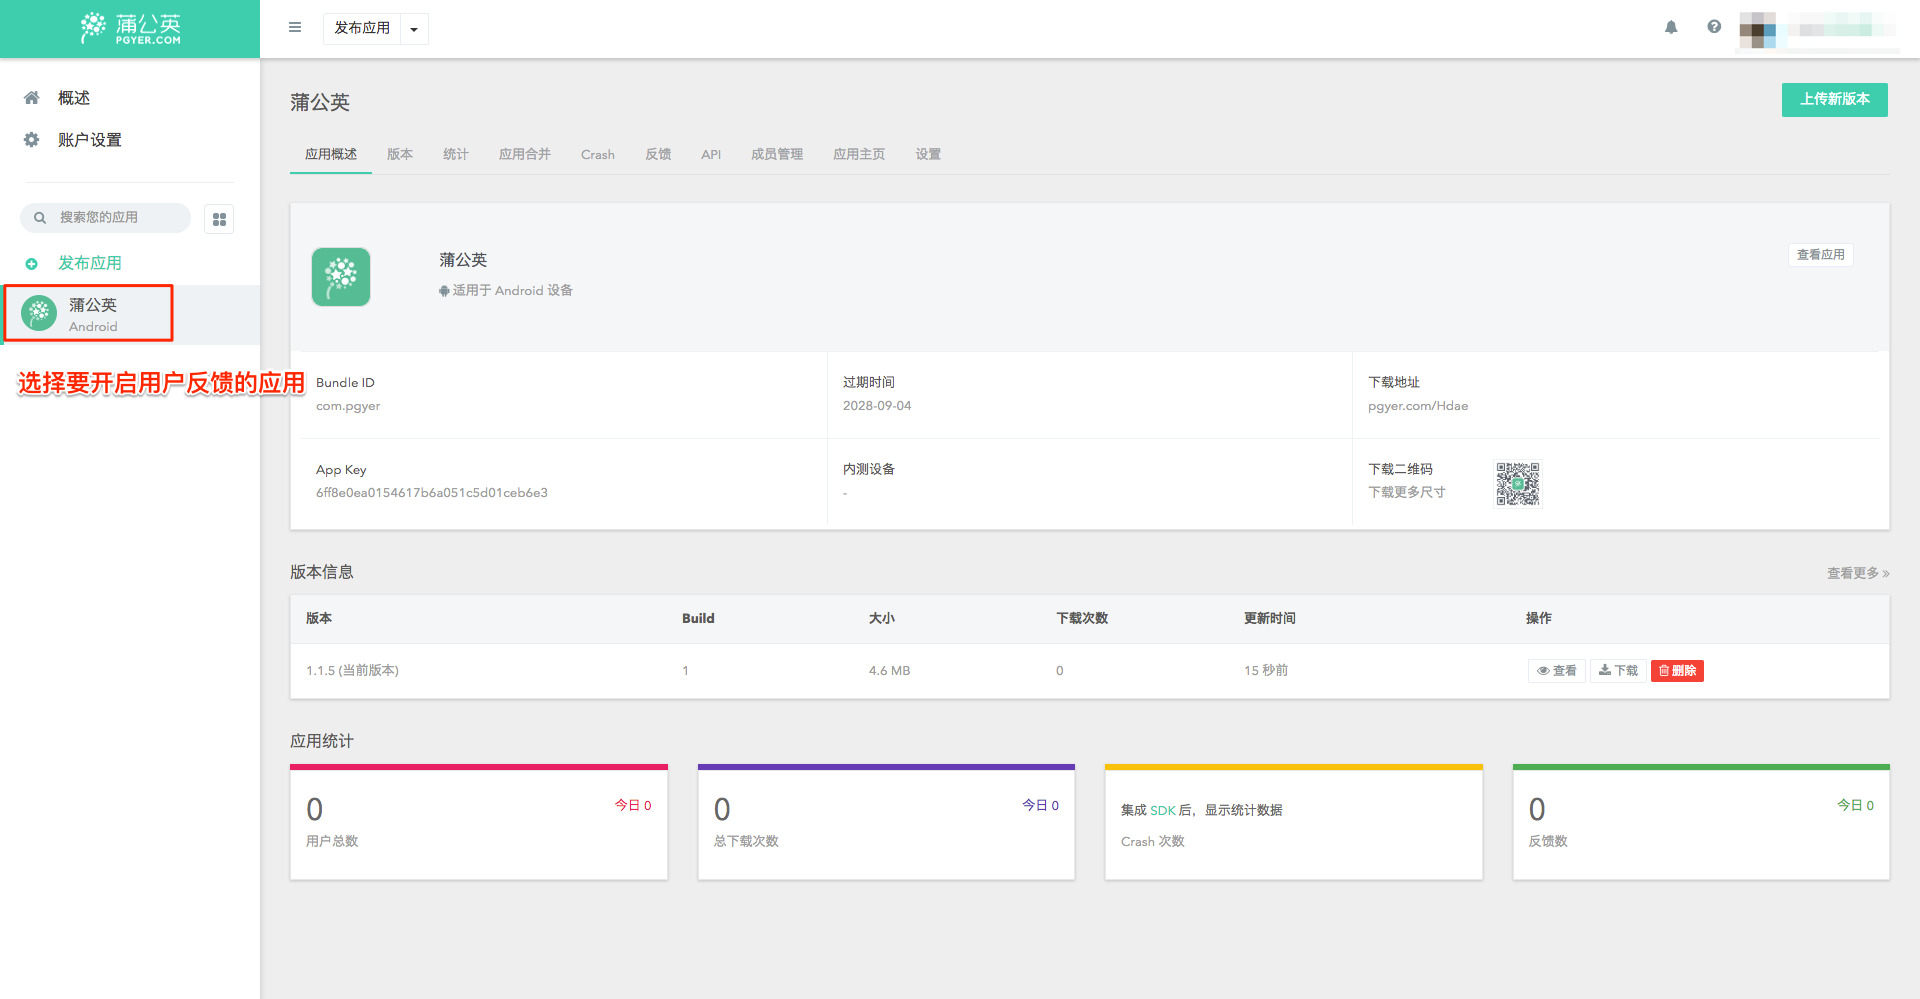
Task: Click the 上传新版本 button
Action: [1834, 99]
